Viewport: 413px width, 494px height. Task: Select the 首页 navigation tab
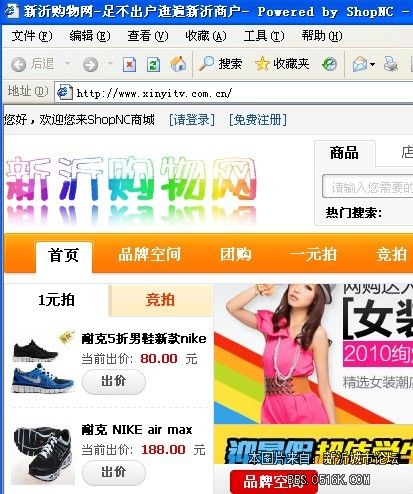coord(64,256)
